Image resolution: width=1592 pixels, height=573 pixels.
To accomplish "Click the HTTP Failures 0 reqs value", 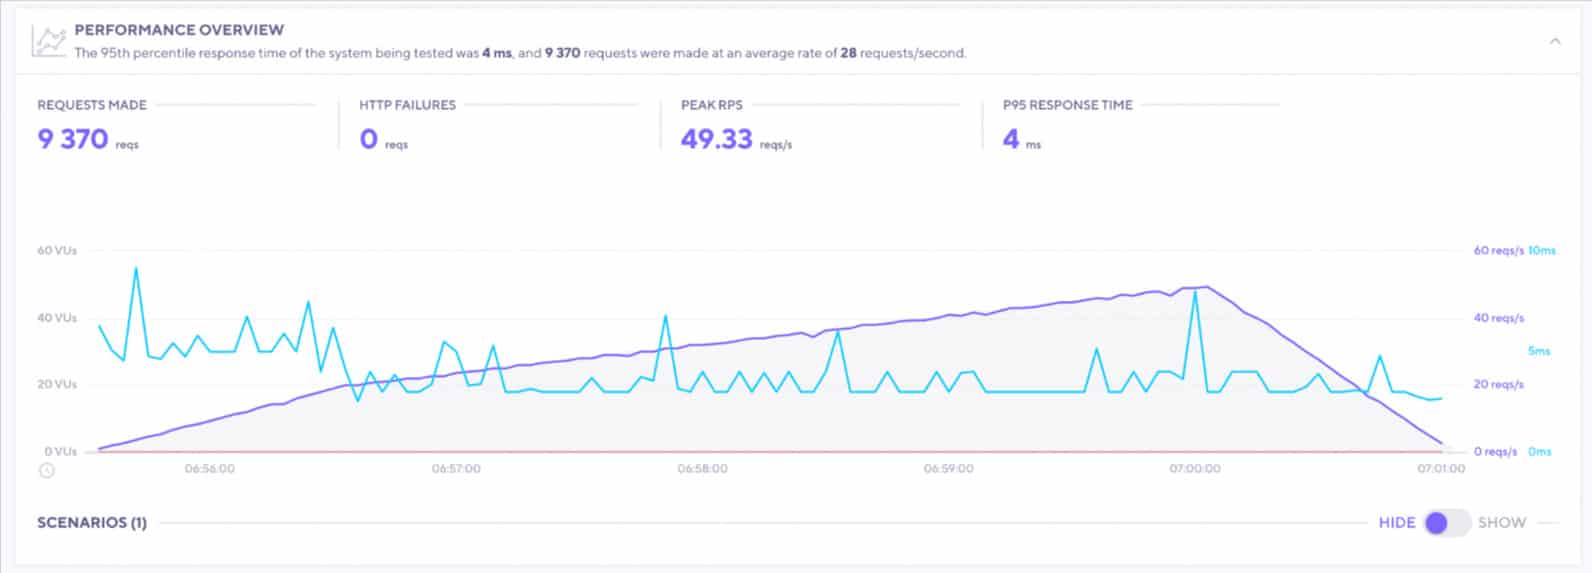I will click(x=369, y=139).
